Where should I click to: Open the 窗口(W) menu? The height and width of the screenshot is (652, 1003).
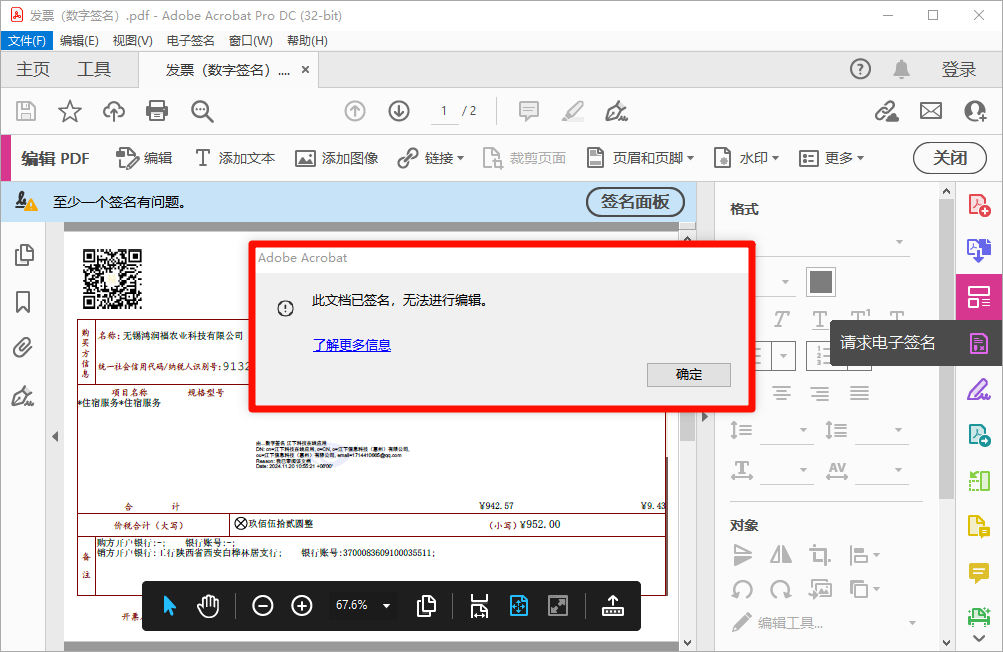point(251,41)
